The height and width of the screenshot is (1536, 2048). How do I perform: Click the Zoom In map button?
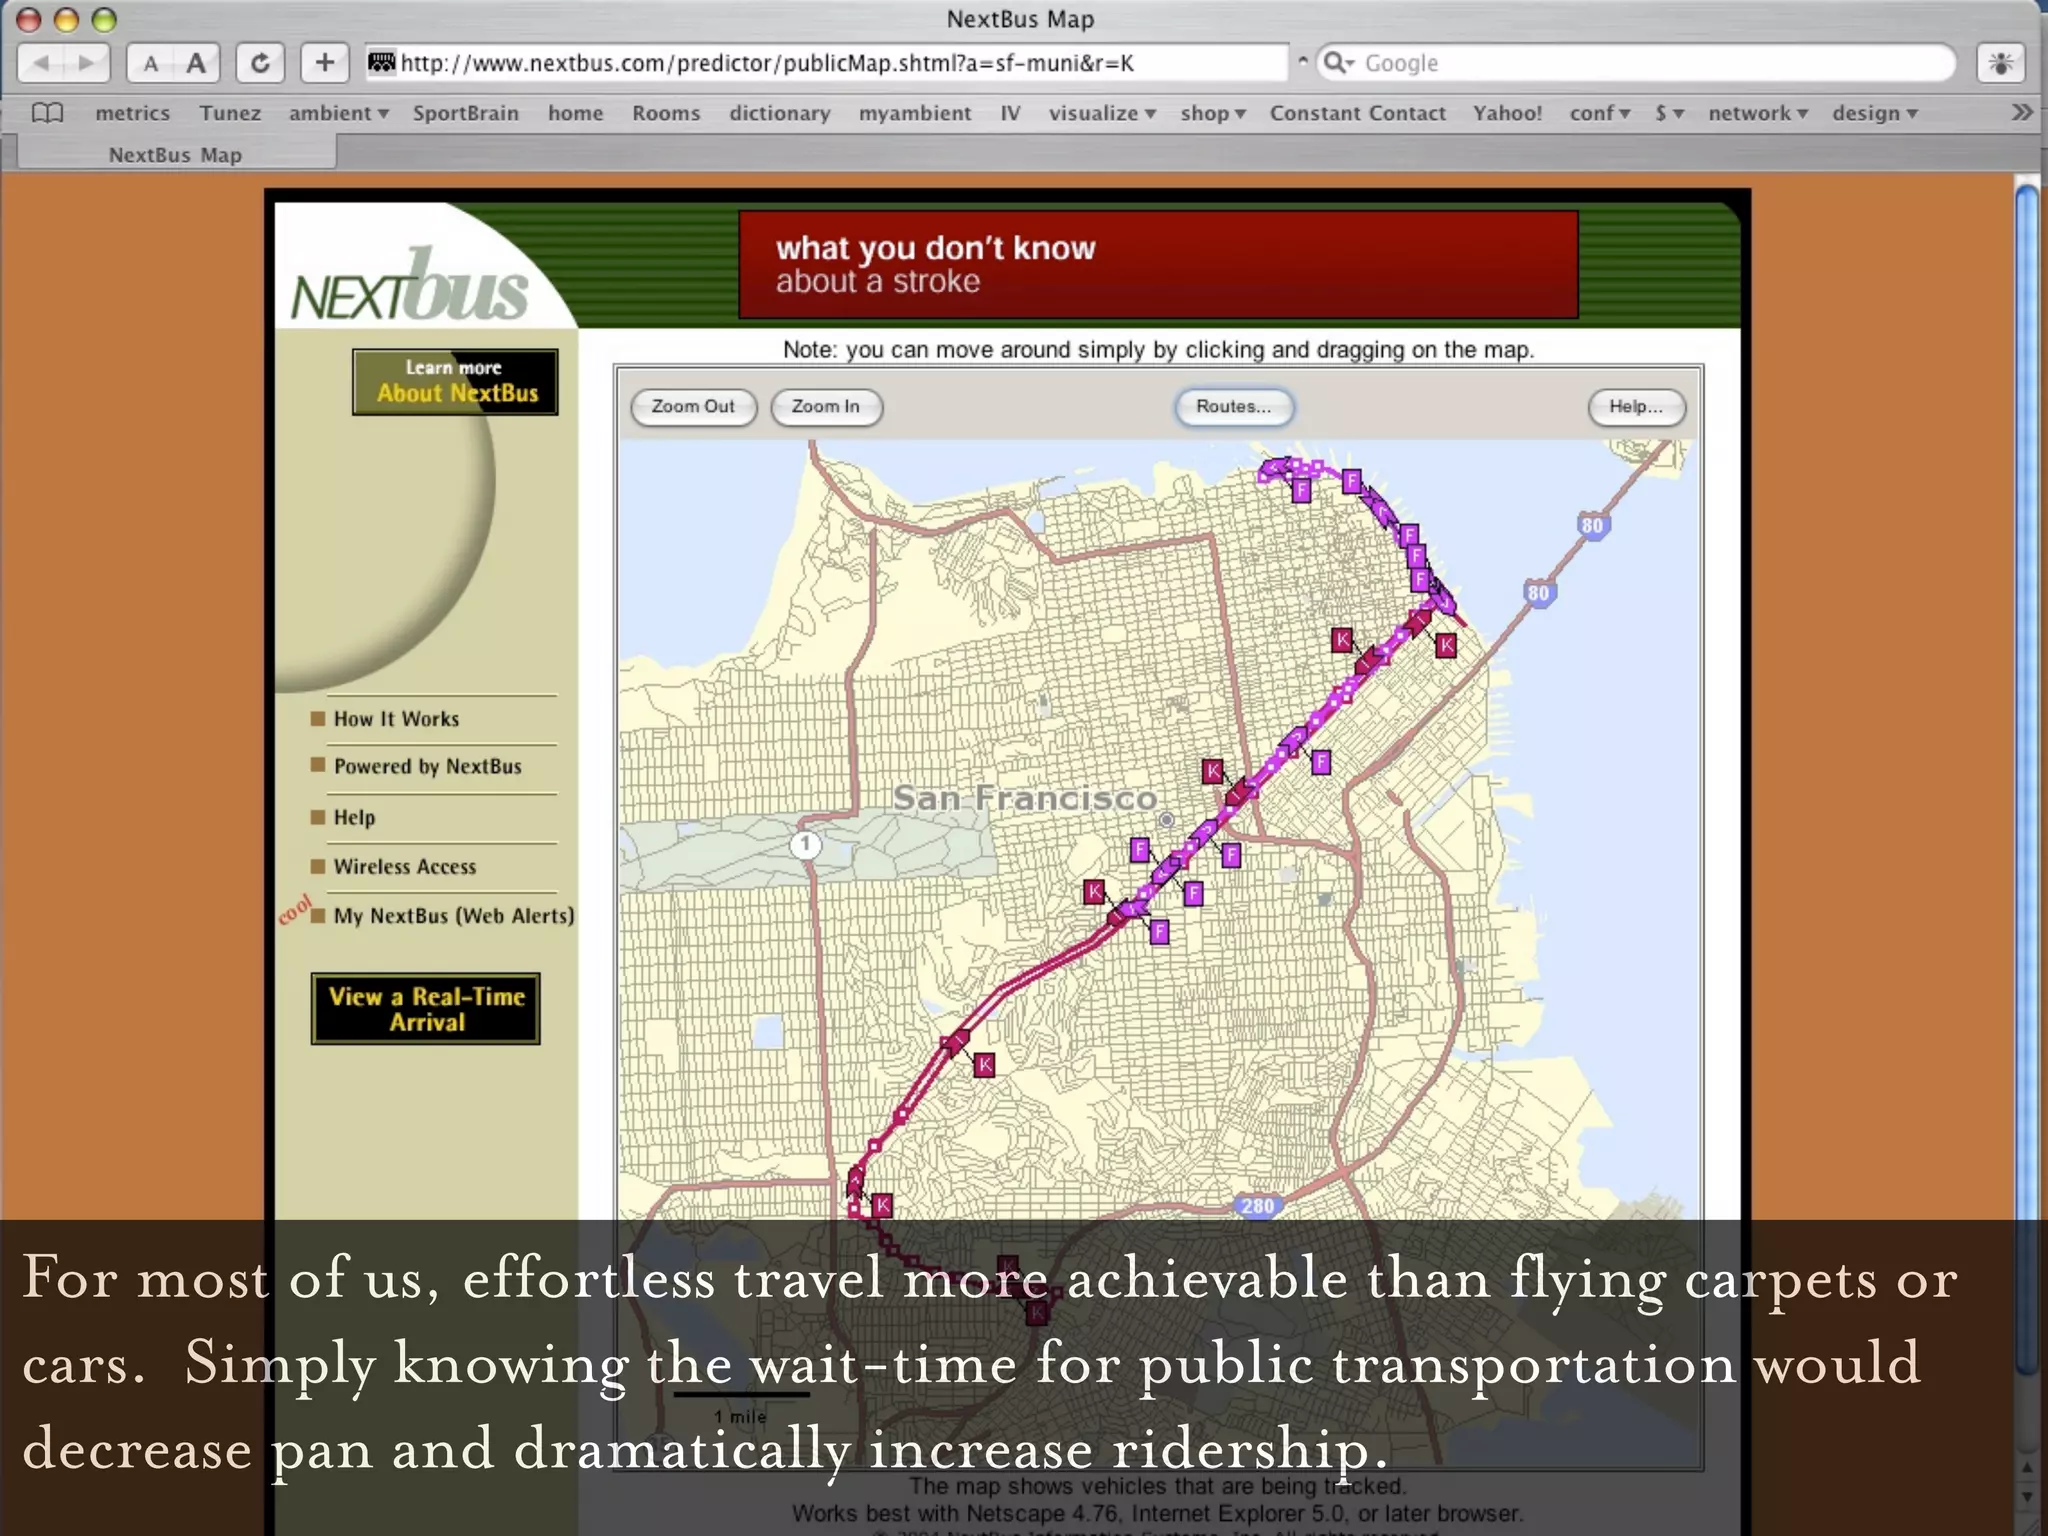point(826,407)
